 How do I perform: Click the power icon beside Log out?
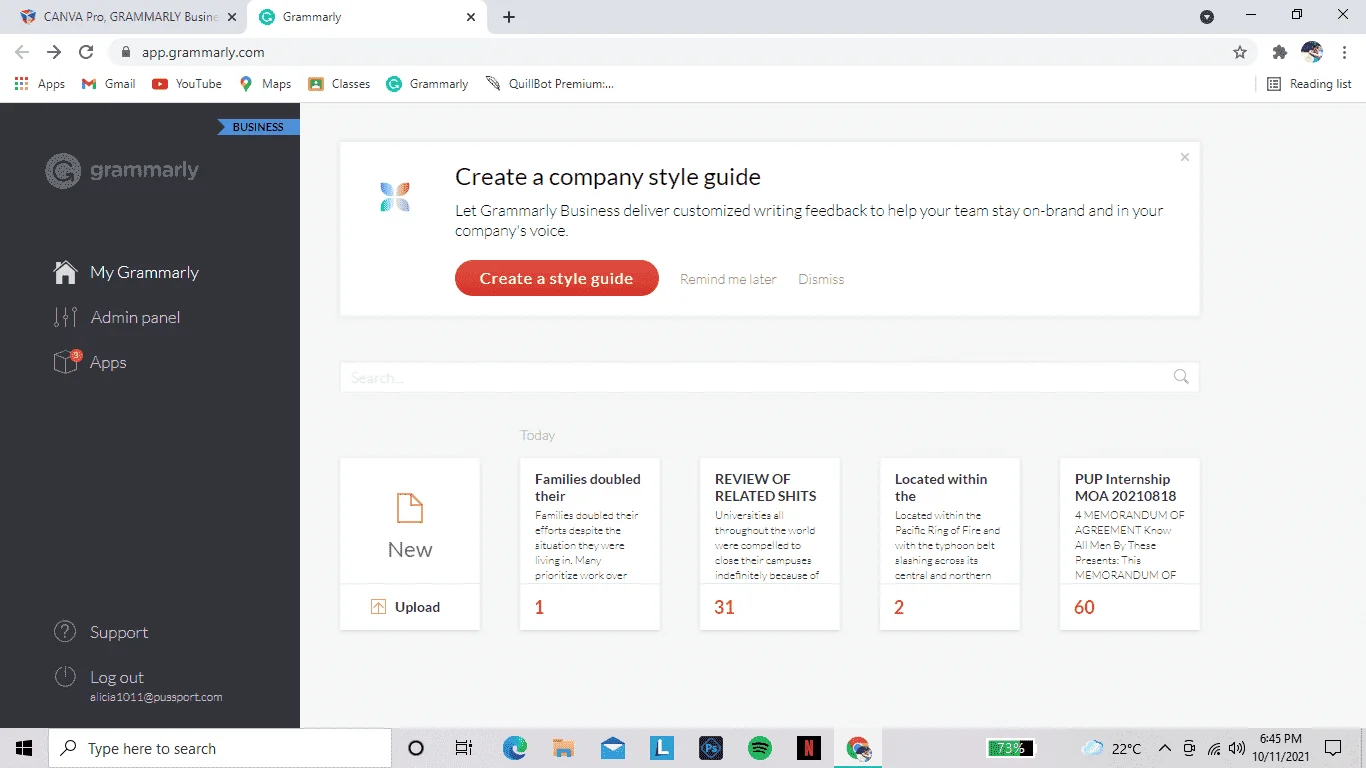pos(65,677)
